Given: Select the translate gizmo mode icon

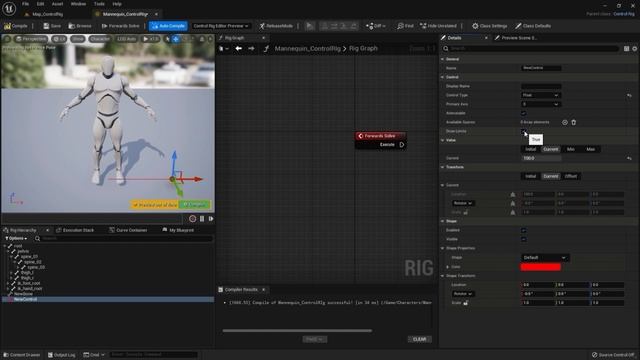Looking at the screenshot, I should coord(176,39).
